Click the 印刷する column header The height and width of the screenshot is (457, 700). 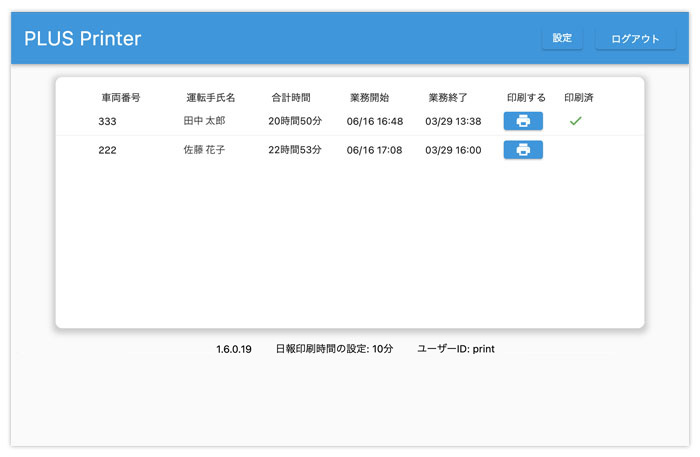[526, 98]
